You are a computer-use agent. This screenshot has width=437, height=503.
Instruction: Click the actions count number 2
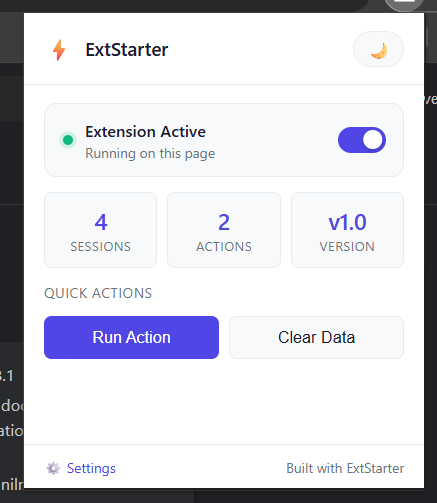click(x=224, y=222)
